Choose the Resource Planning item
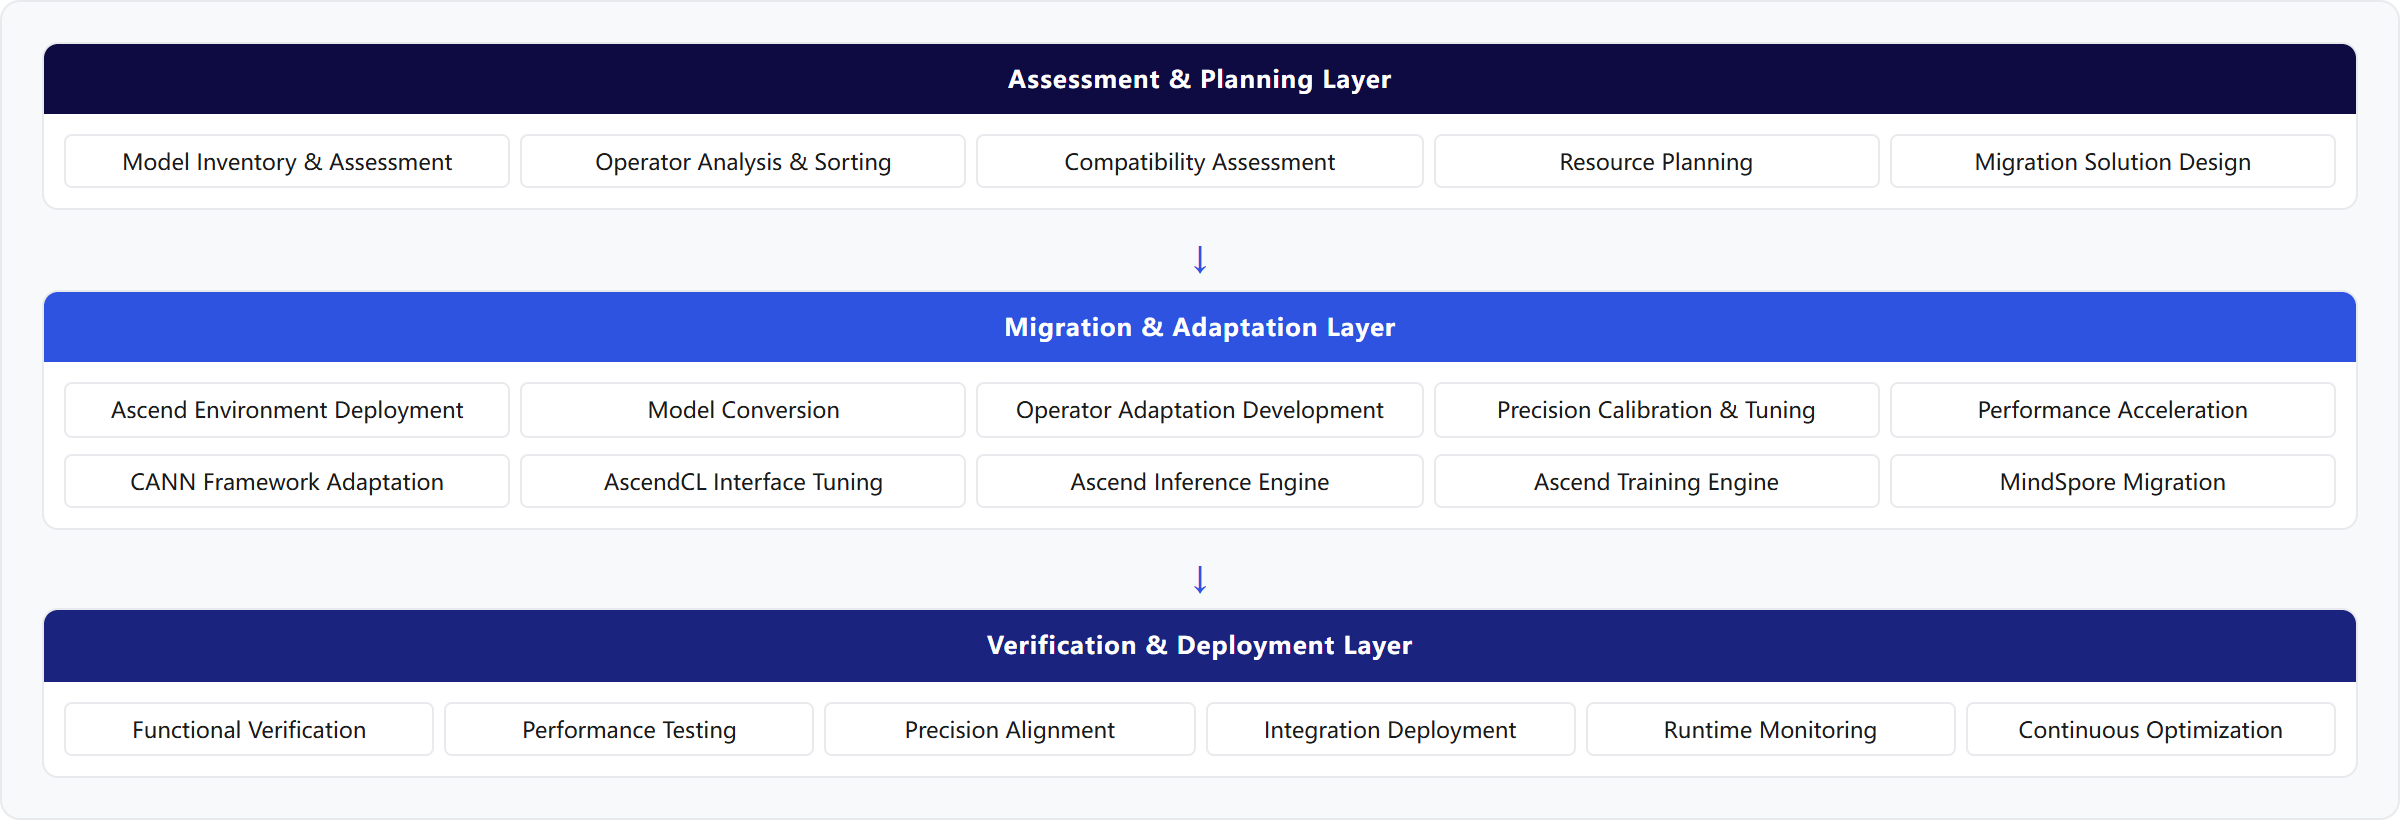 point(1656,162)
